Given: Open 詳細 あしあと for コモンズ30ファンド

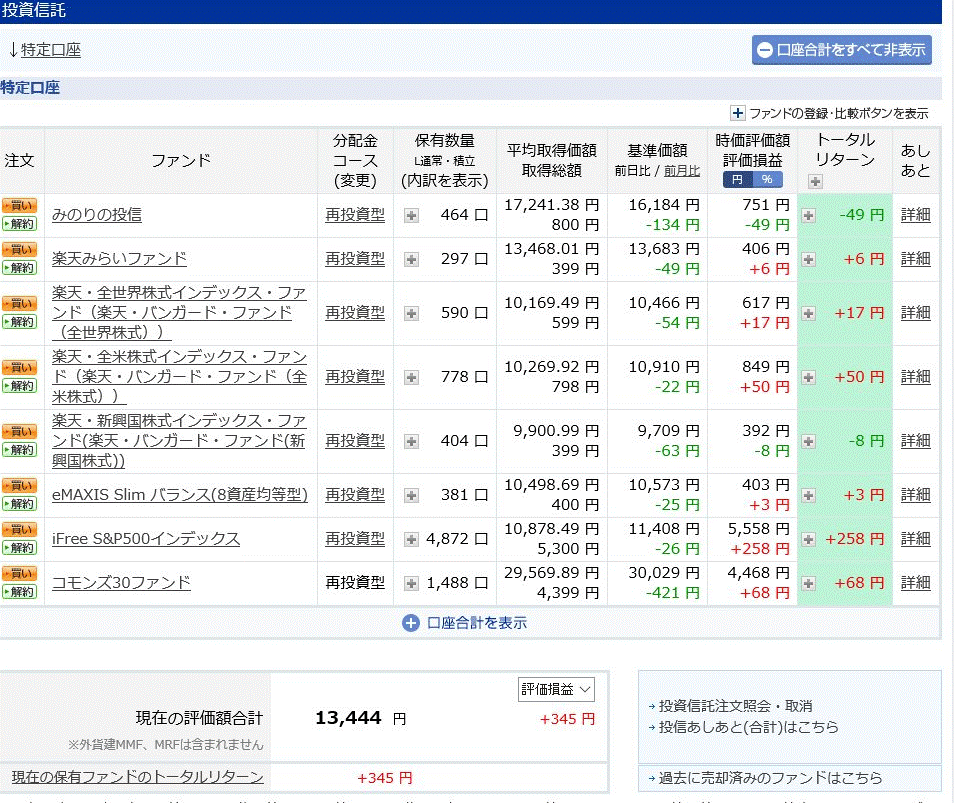Looking at the screenshot, I should point(916,583).
